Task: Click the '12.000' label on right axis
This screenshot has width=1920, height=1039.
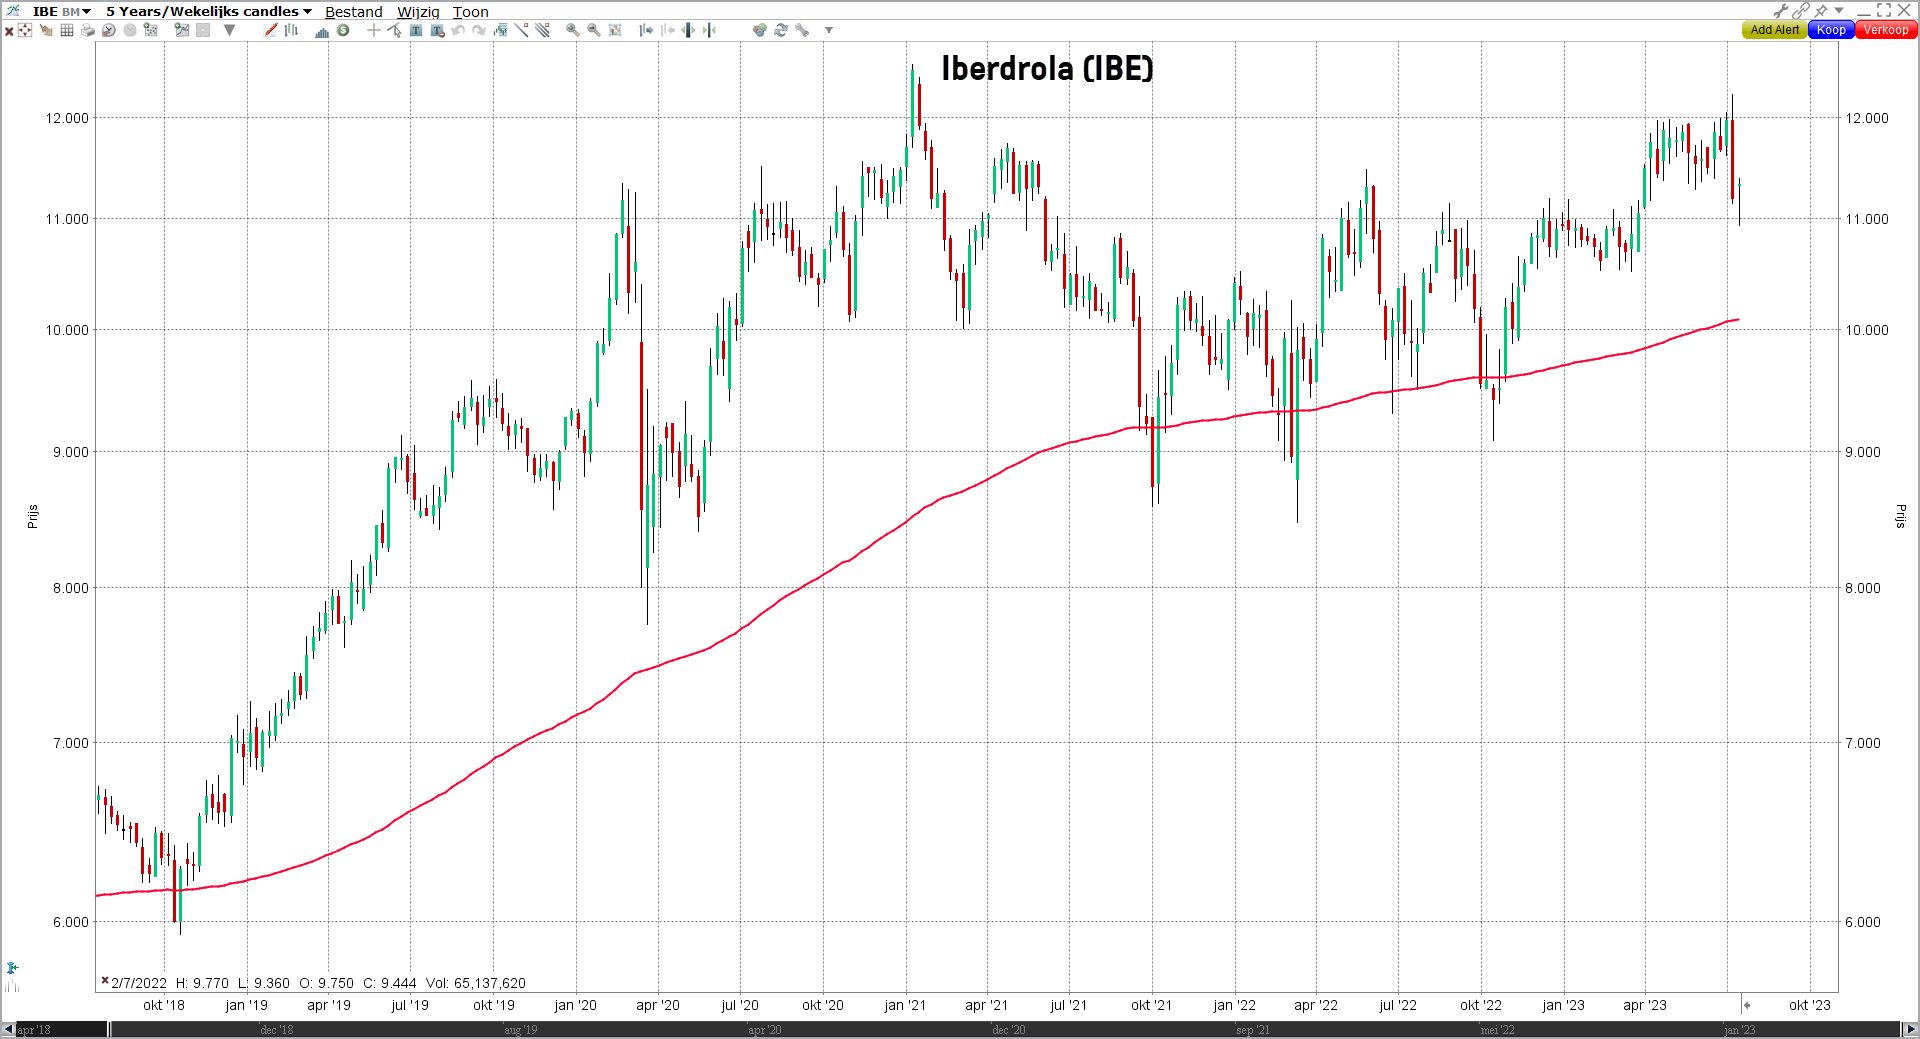Action: (1867, 118)
